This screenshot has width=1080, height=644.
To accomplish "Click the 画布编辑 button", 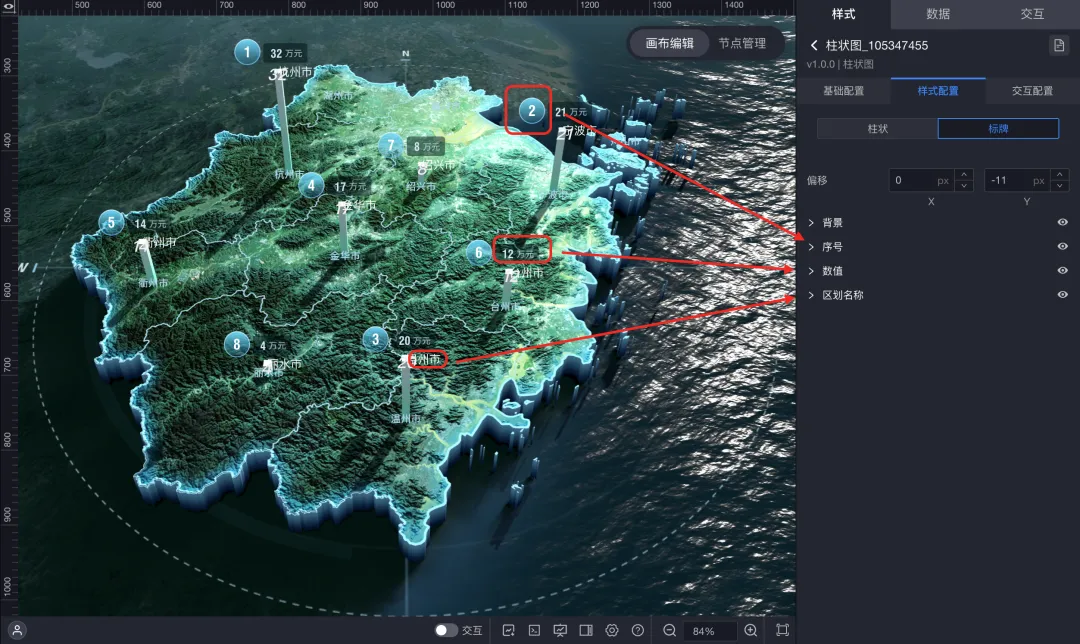I will pos(669,43).
